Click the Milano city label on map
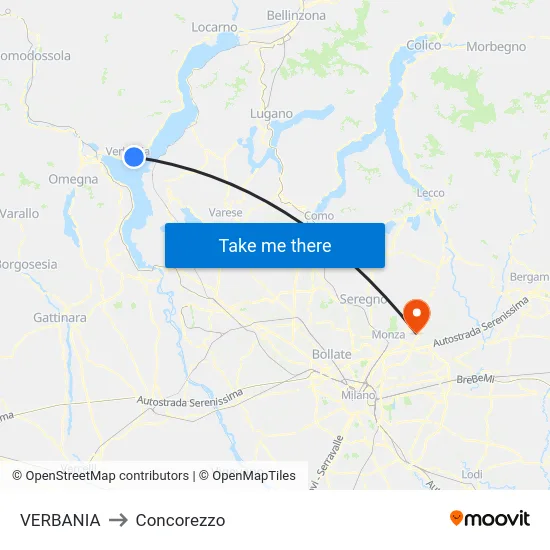The height and width of the screenshot is (550, 550). pos(358,395)
